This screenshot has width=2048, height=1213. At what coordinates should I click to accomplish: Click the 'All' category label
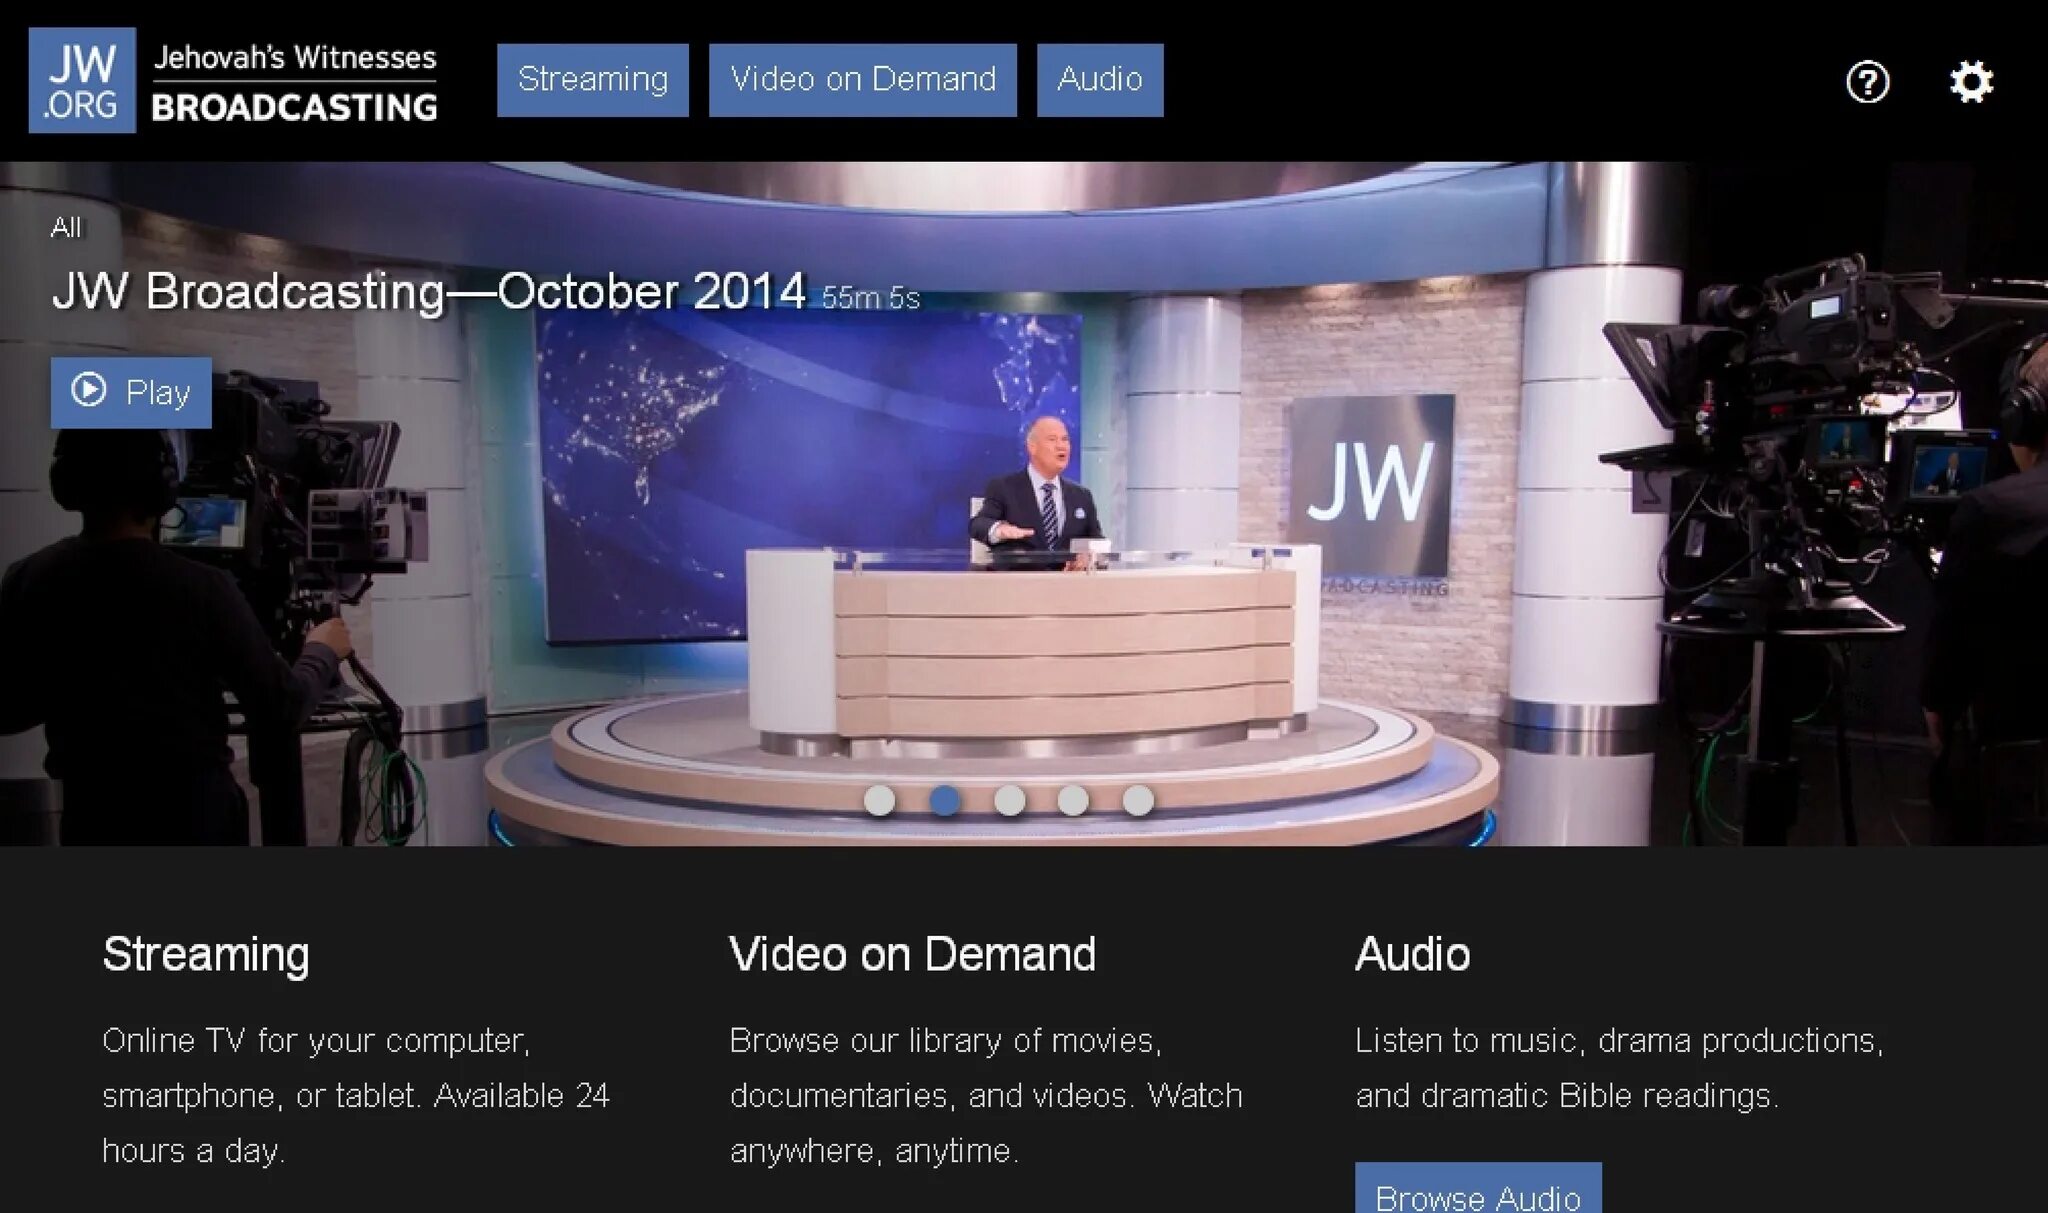66,228
